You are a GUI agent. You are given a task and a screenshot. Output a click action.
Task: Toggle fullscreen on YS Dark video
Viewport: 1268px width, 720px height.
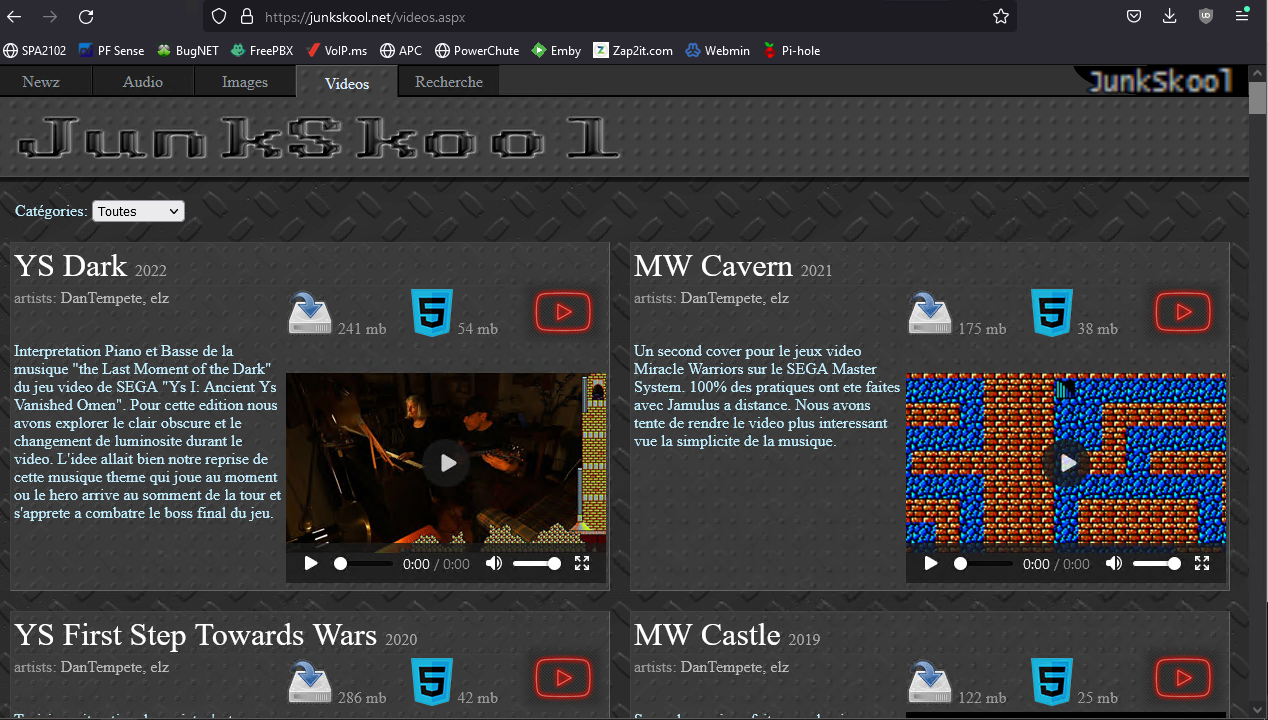click(x=582, y=564)
